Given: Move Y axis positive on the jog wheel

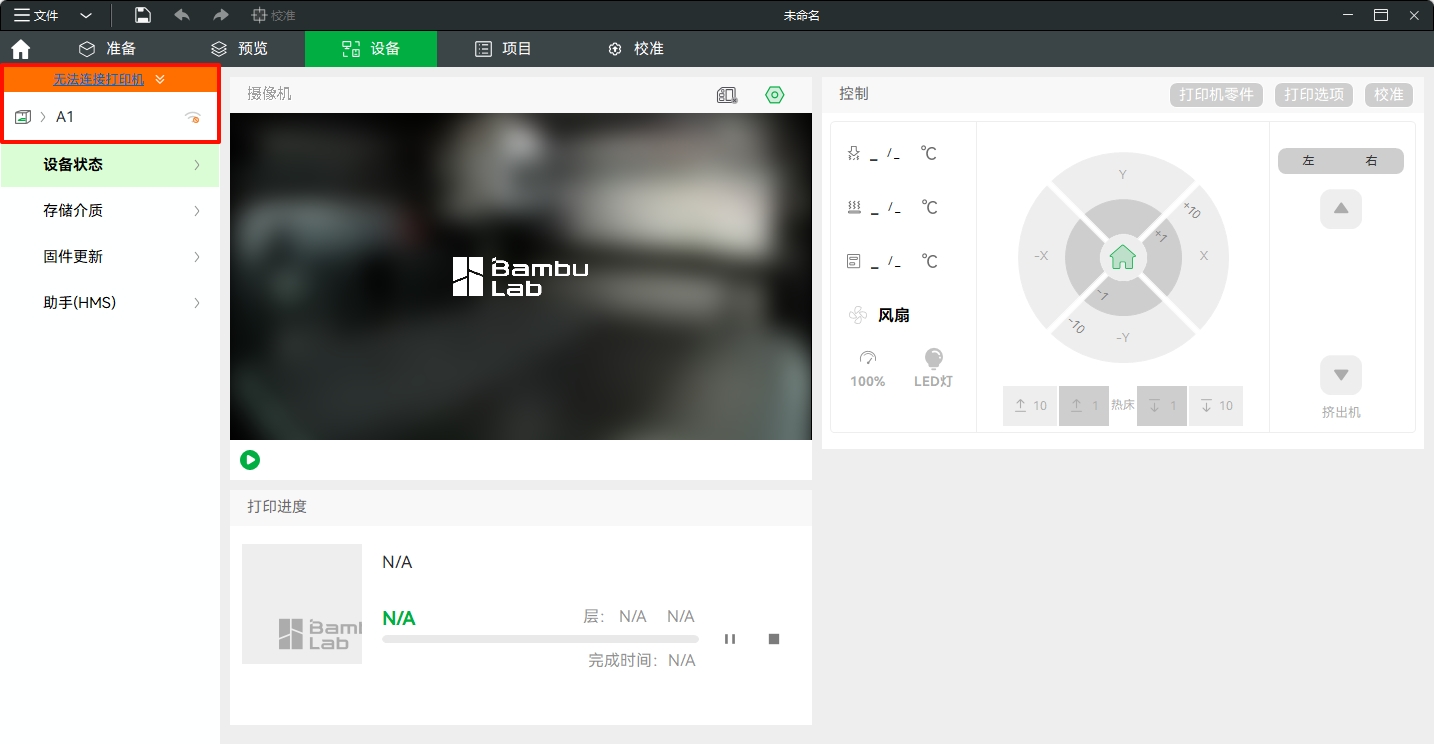Looking at the screenshot, I should coord(1122,175).
